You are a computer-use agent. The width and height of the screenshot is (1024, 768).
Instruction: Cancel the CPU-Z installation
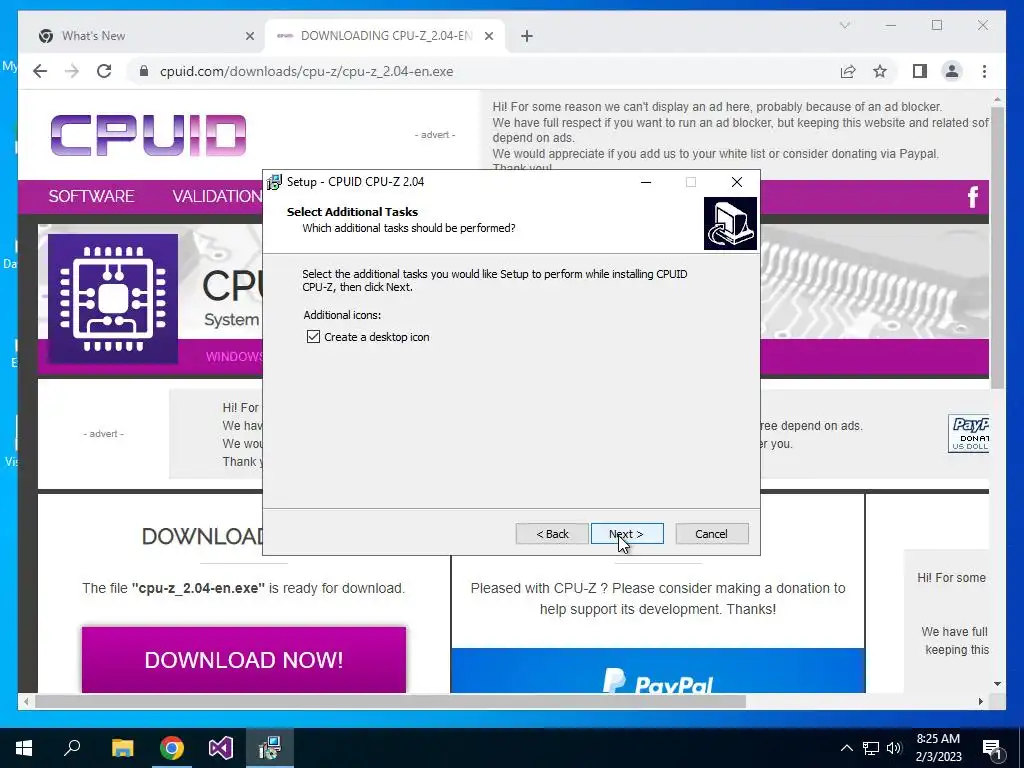click(712, 534)
